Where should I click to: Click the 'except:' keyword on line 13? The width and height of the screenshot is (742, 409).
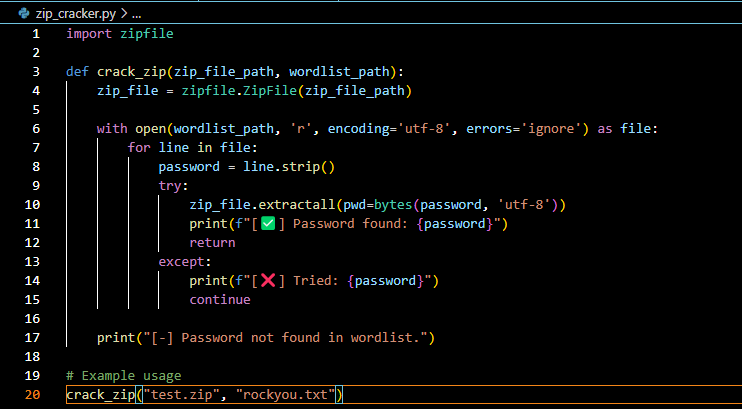point(185,261)
